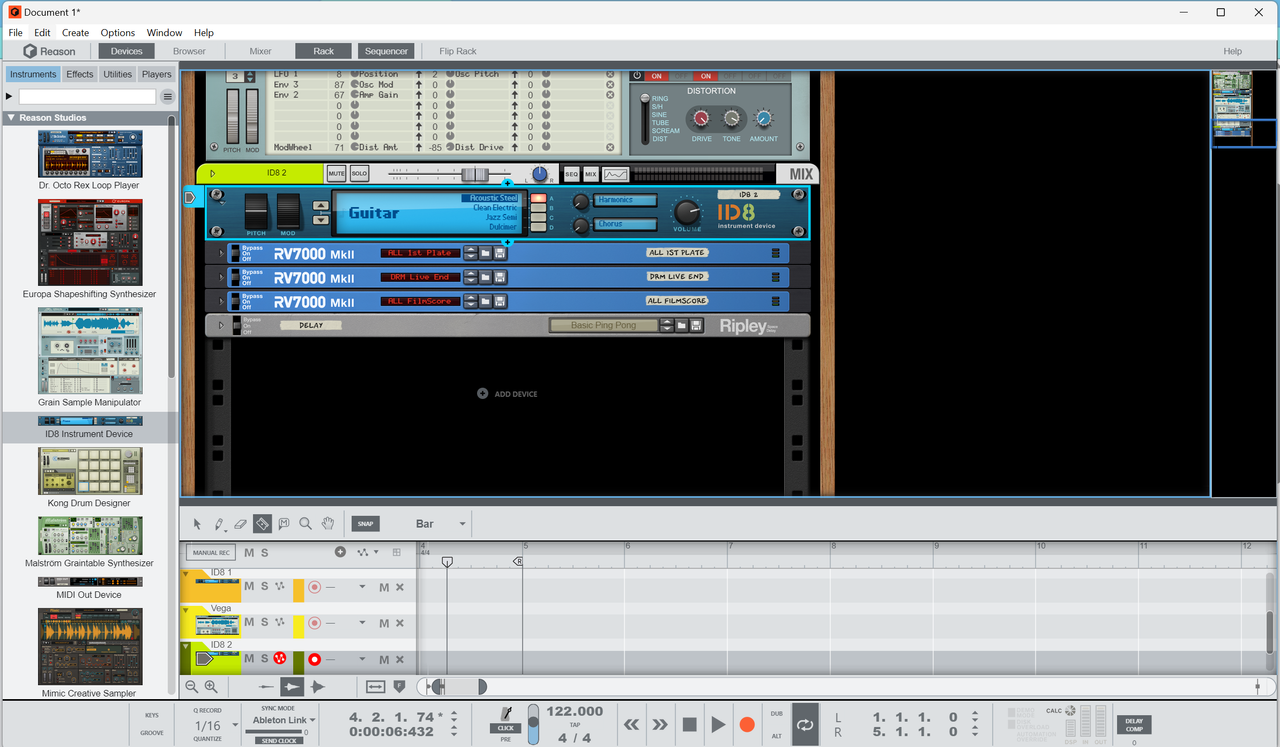Click Flip Rack
This screenshot has width=1280, height=747.
[458, 51]
